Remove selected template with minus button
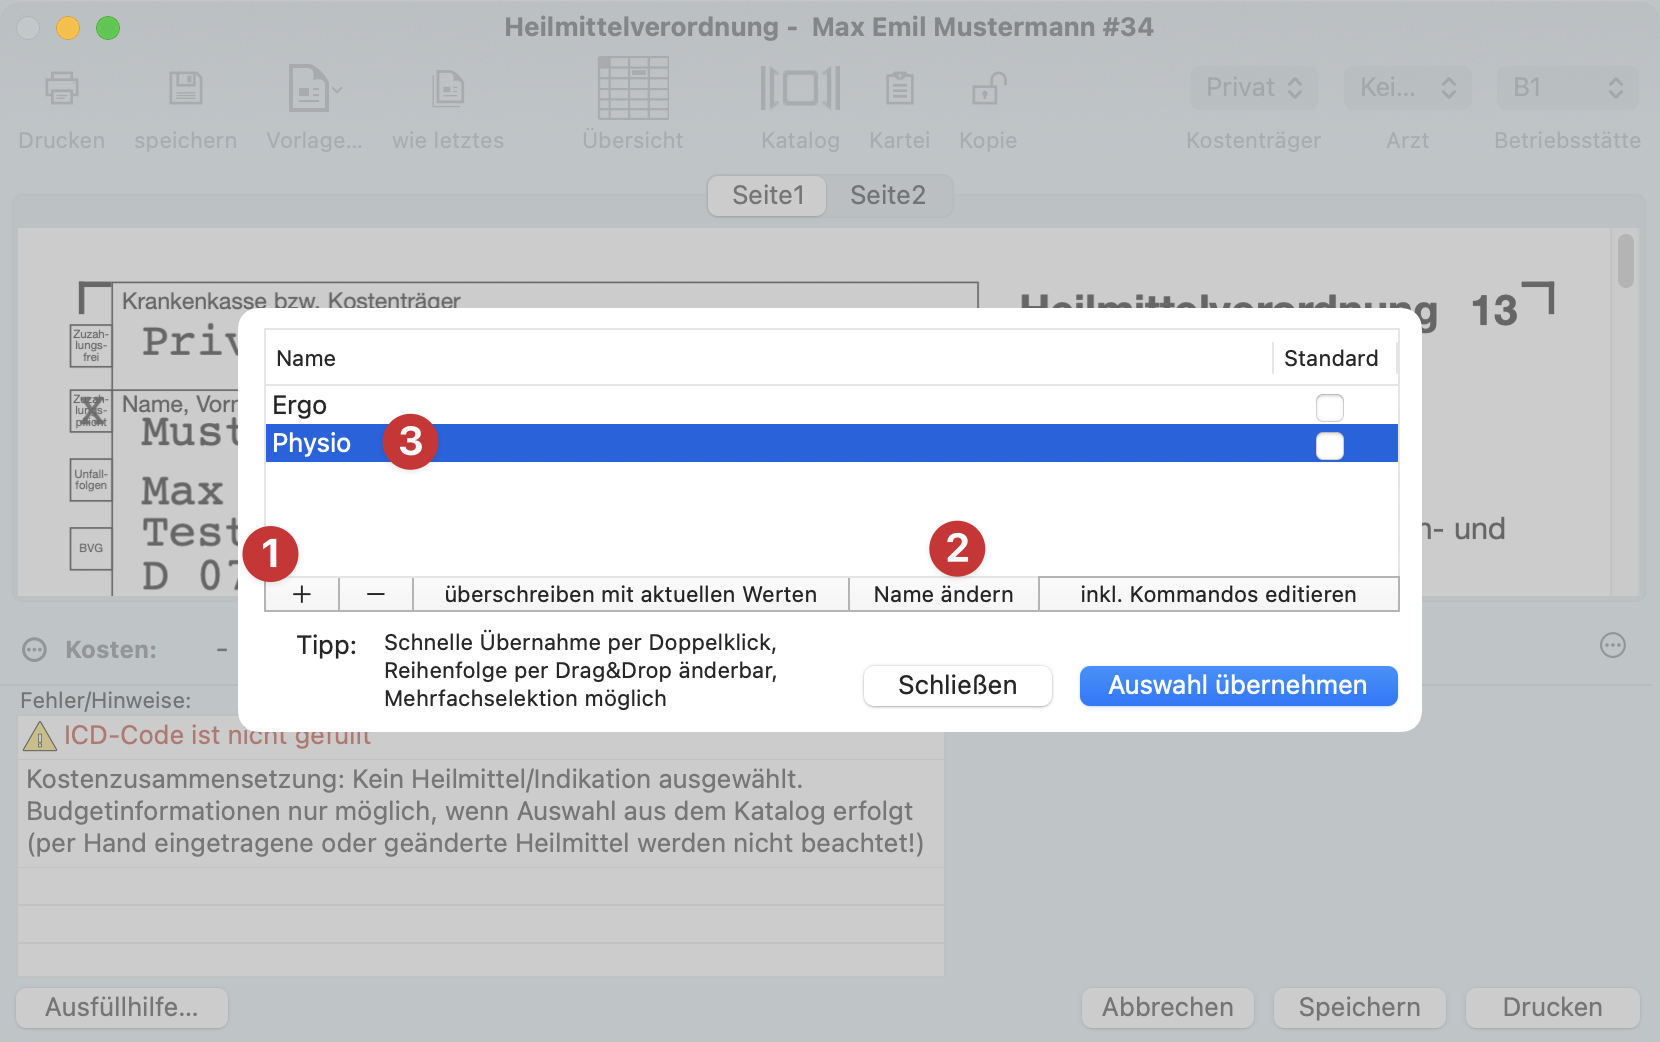 pos(376,594)
